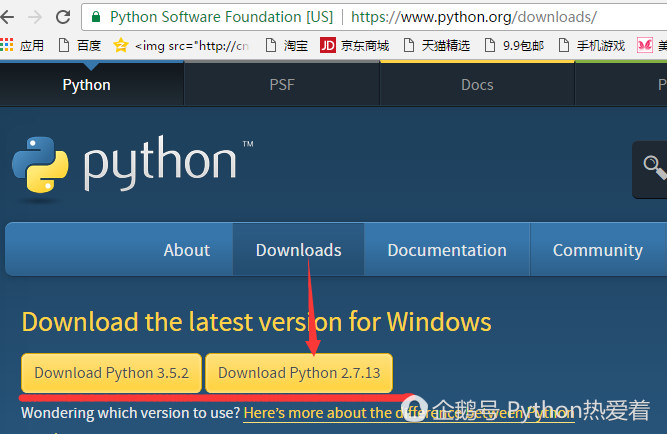Click the pink butterfly bookmark icon
Image resolution: width=667 pixels, height=434 pixels.
[644, 45]
